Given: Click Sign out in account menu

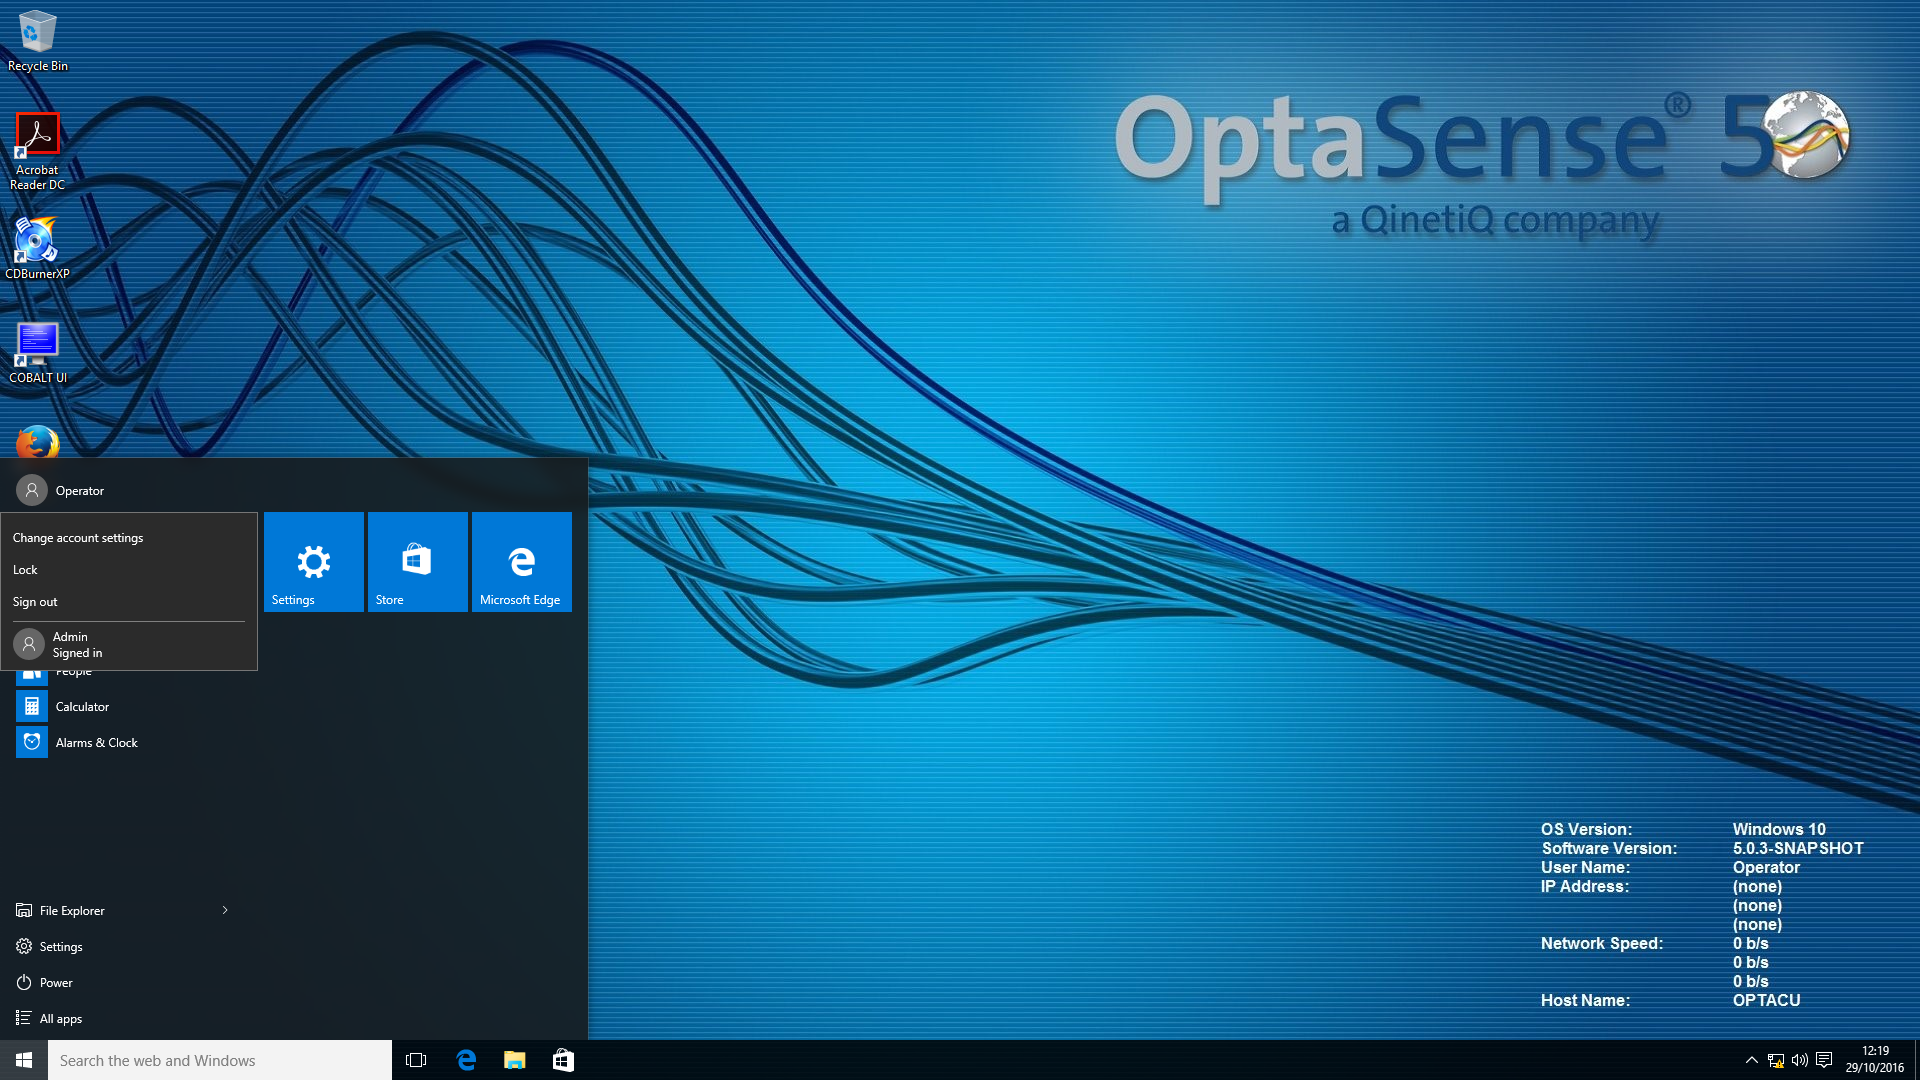Looking at the screenshot, I should tap(35, 602).
